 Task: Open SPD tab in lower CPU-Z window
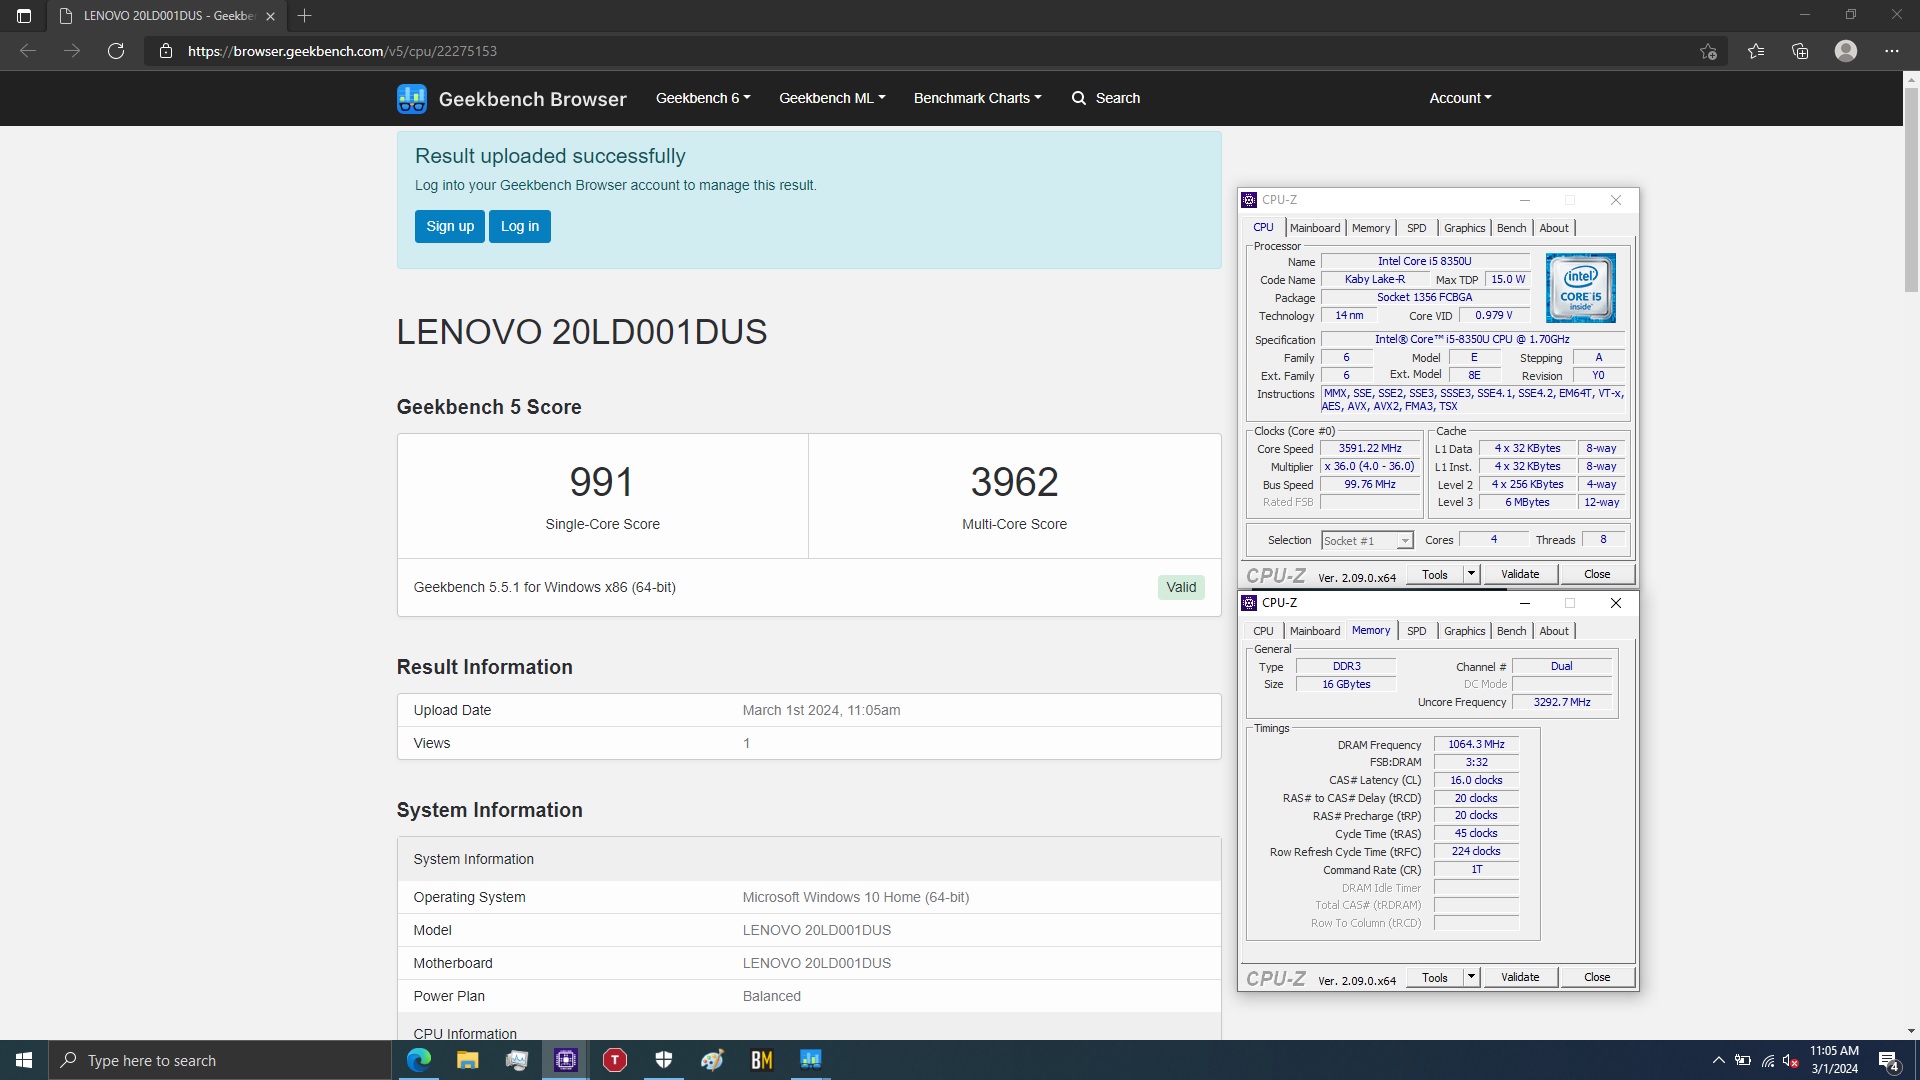pyautogui.click(x=1416, y=631)
